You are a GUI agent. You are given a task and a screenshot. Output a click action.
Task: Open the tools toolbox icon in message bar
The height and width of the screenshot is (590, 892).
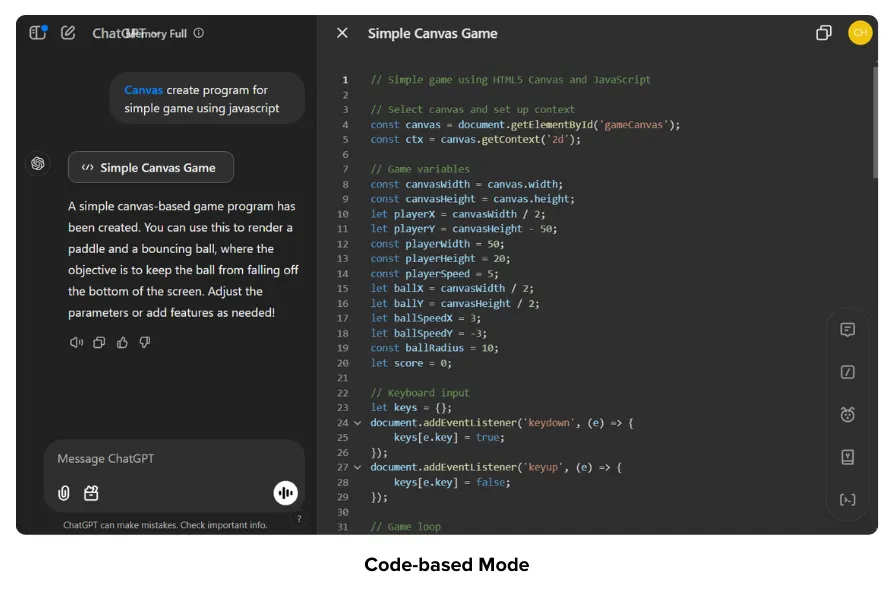pyautogui.click(x=91, y=493)
